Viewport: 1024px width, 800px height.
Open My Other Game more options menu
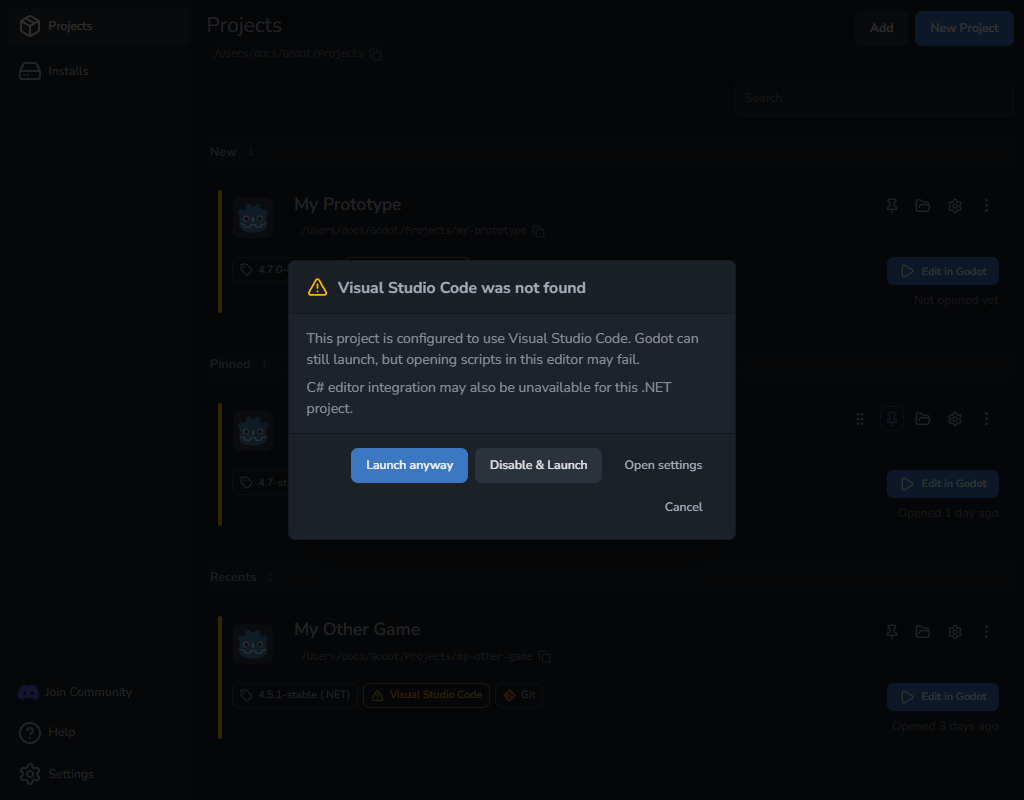(x=986, y=632)
